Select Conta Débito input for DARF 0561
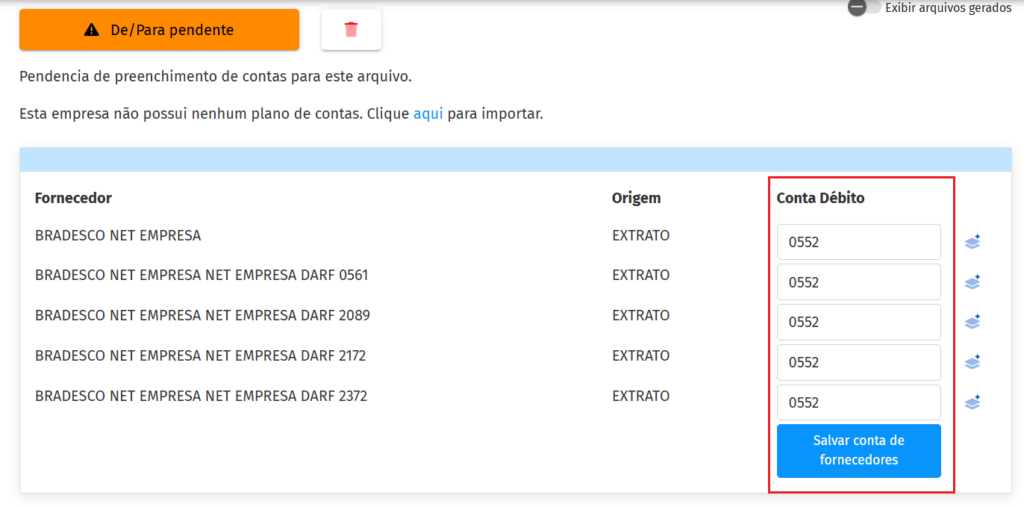This screenshot has height=507, width=1024. (858, 282)
